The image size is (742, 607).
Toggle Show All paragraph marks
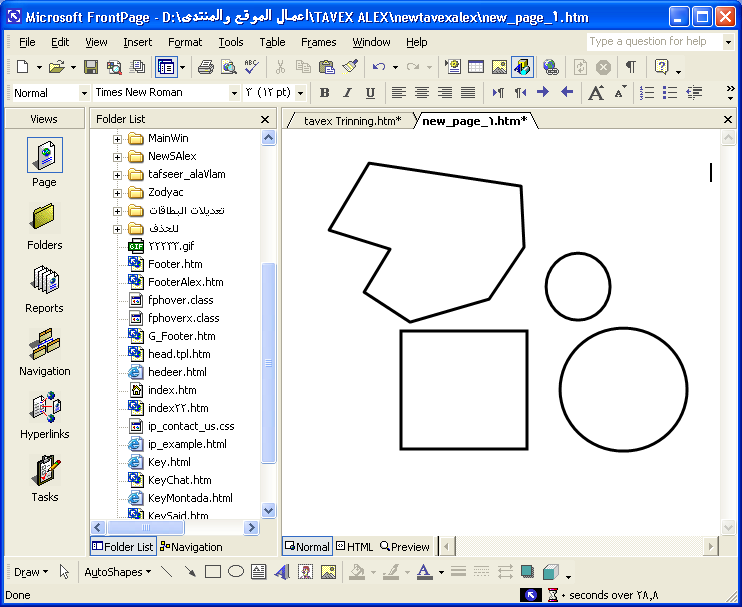coord(630,67)
